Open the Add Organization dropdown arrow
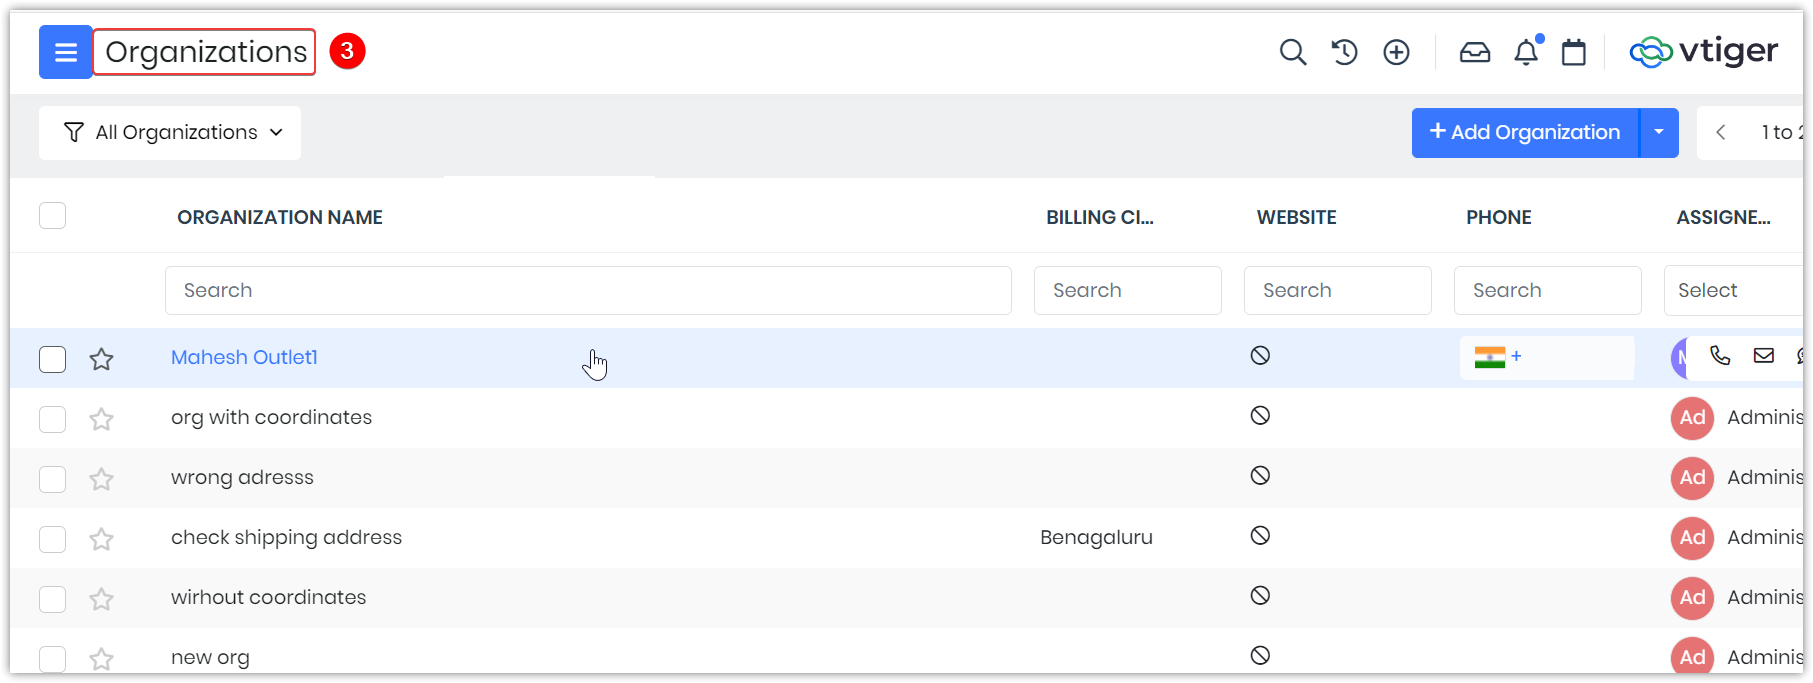Viewport: 1813px width, 683px height. (x=1659, y=133)
